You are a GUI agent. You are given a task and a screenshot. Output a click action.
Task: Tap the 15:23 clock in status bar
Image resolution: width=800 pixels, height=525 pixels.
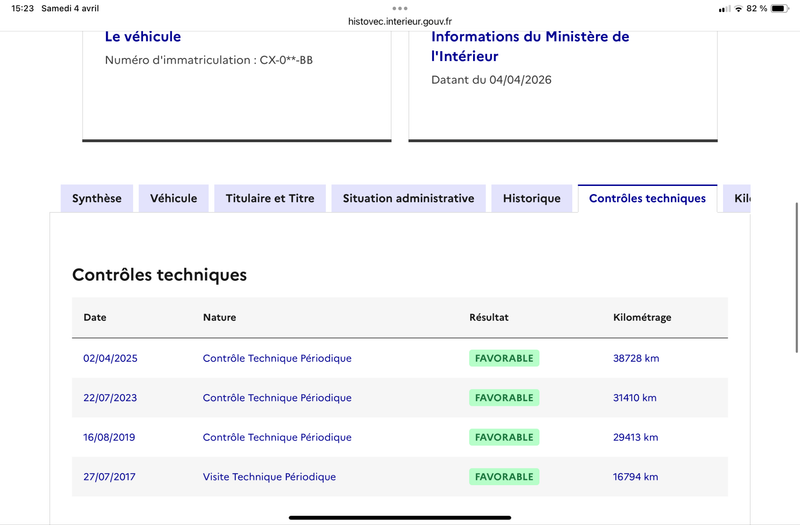[22, 9]
